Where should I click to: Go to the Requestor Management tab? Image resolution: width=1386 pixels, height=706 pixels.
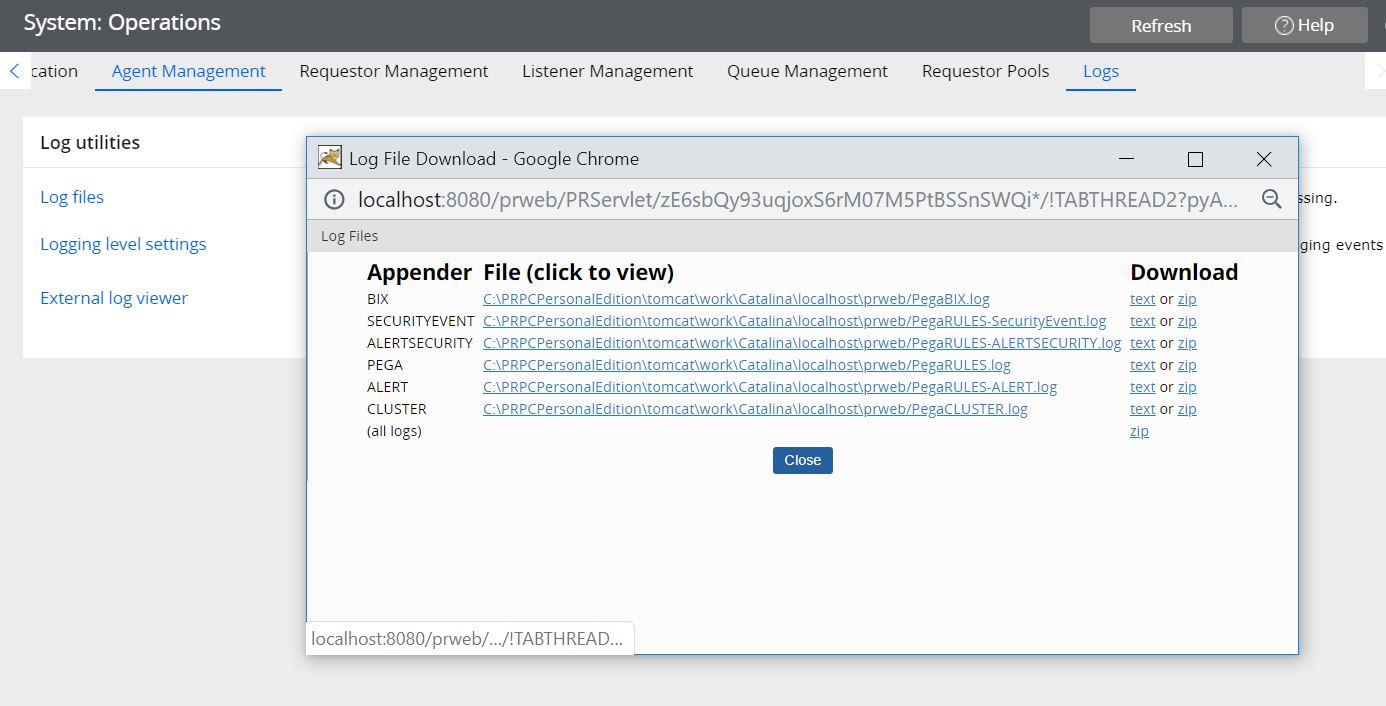[x=393, y=71]
